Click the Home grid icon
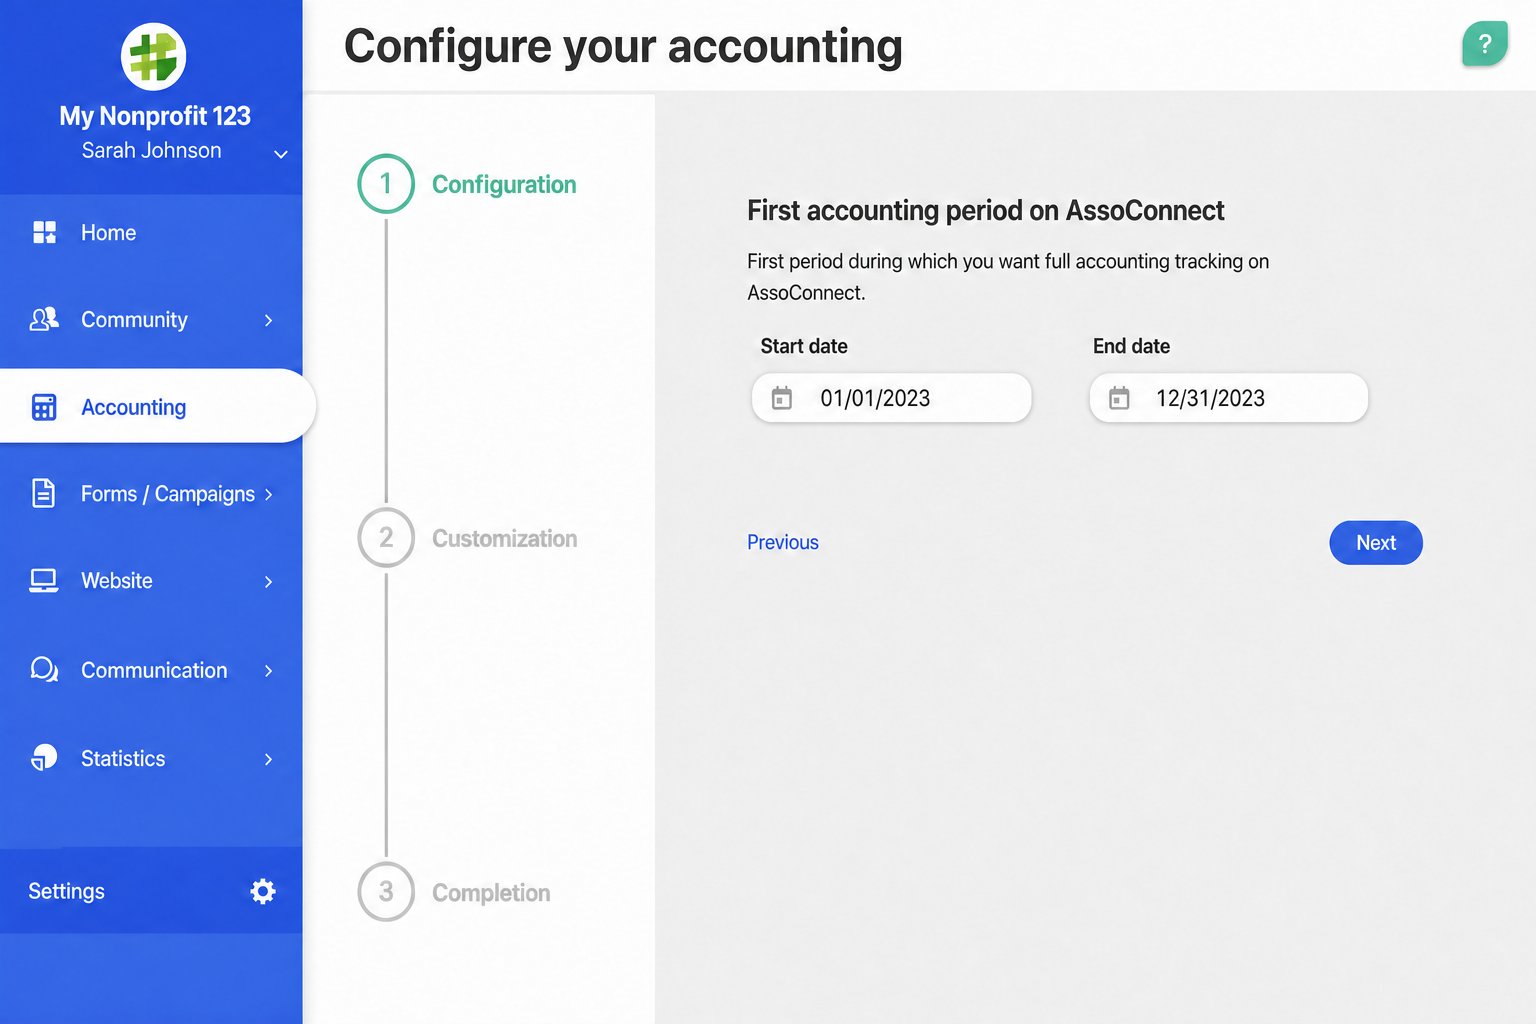Viewport: 1536px width, 1024px height. click(44, 232)
